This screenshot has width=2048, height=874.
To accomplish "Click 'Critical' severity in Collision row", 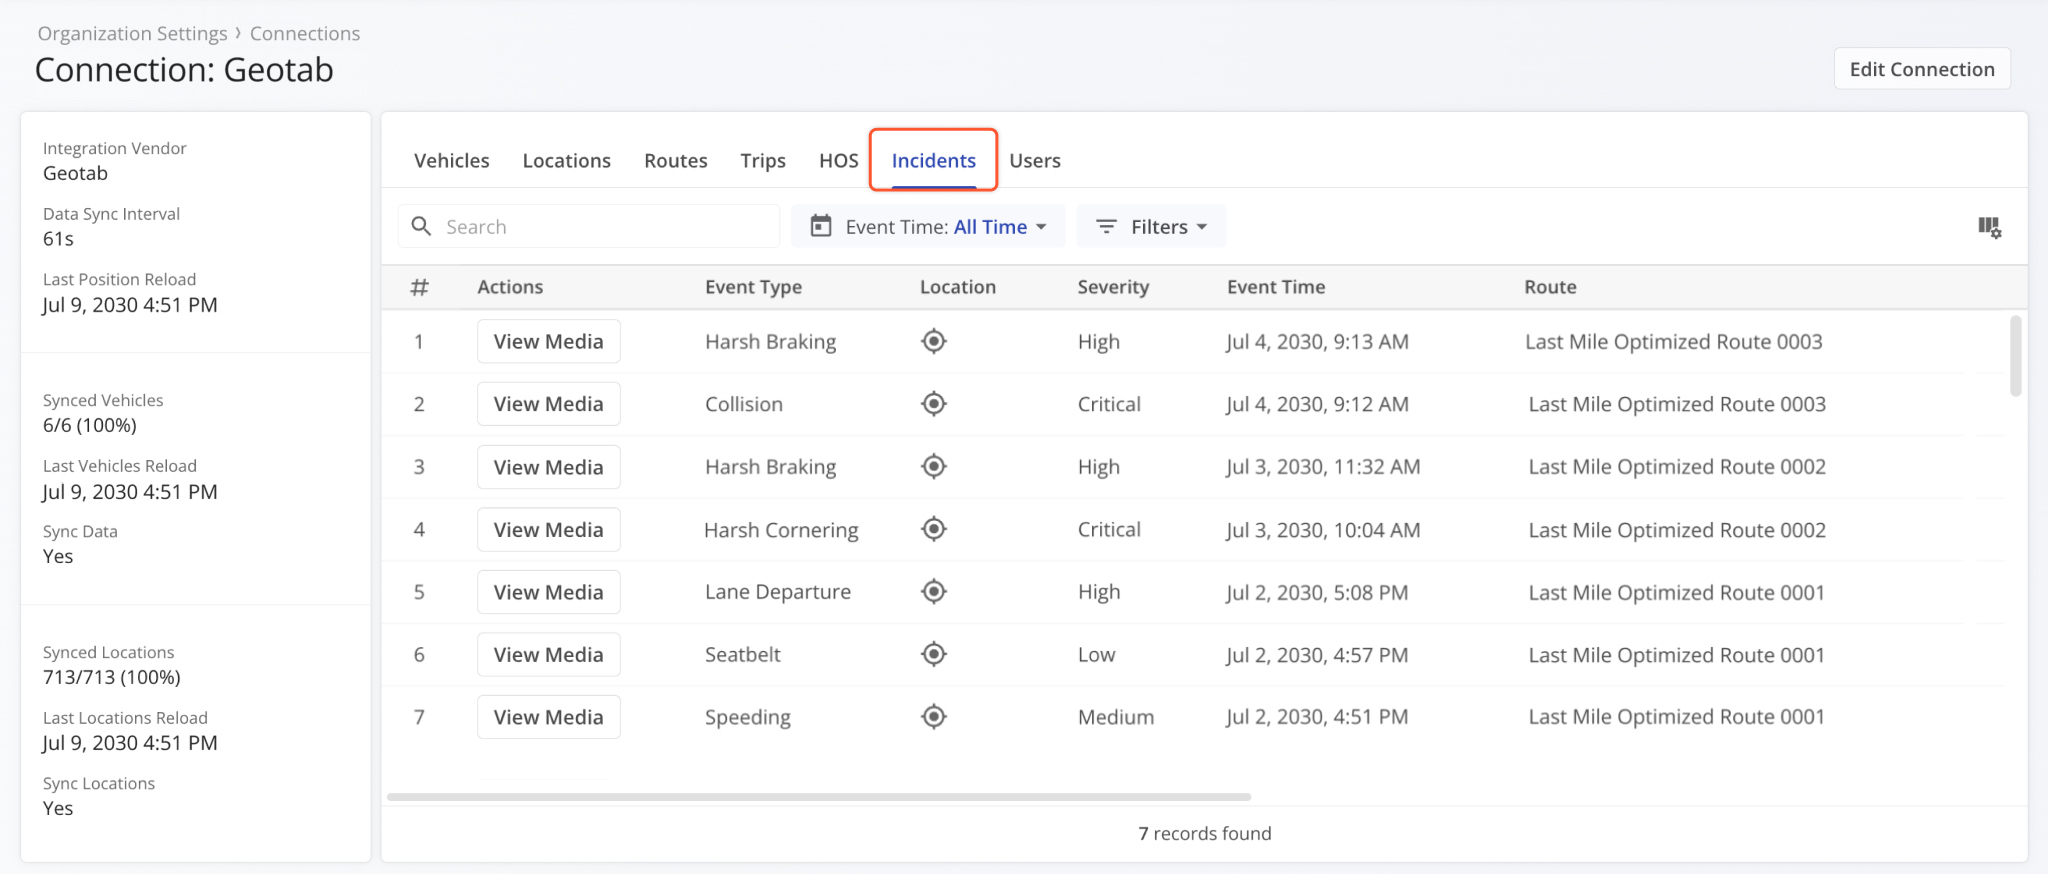I will point(1109,404).
